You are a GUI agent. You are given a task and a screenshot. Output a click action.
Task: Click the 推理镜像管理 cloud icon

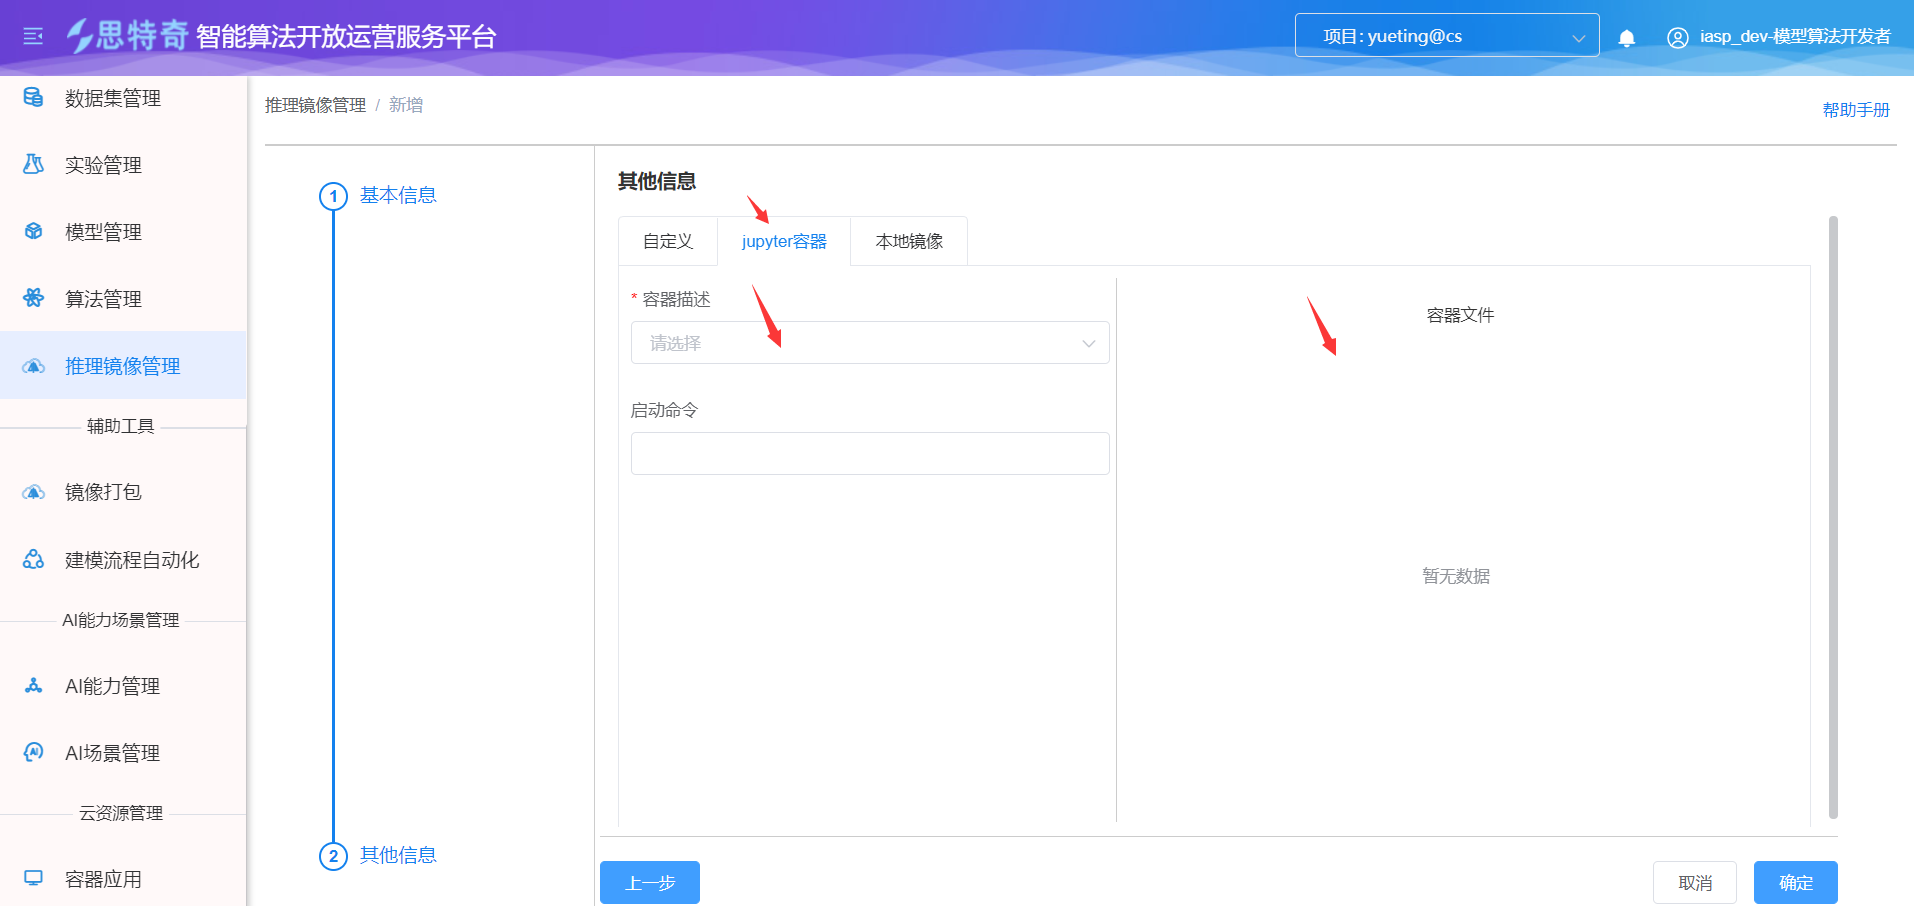pos(33,366)
